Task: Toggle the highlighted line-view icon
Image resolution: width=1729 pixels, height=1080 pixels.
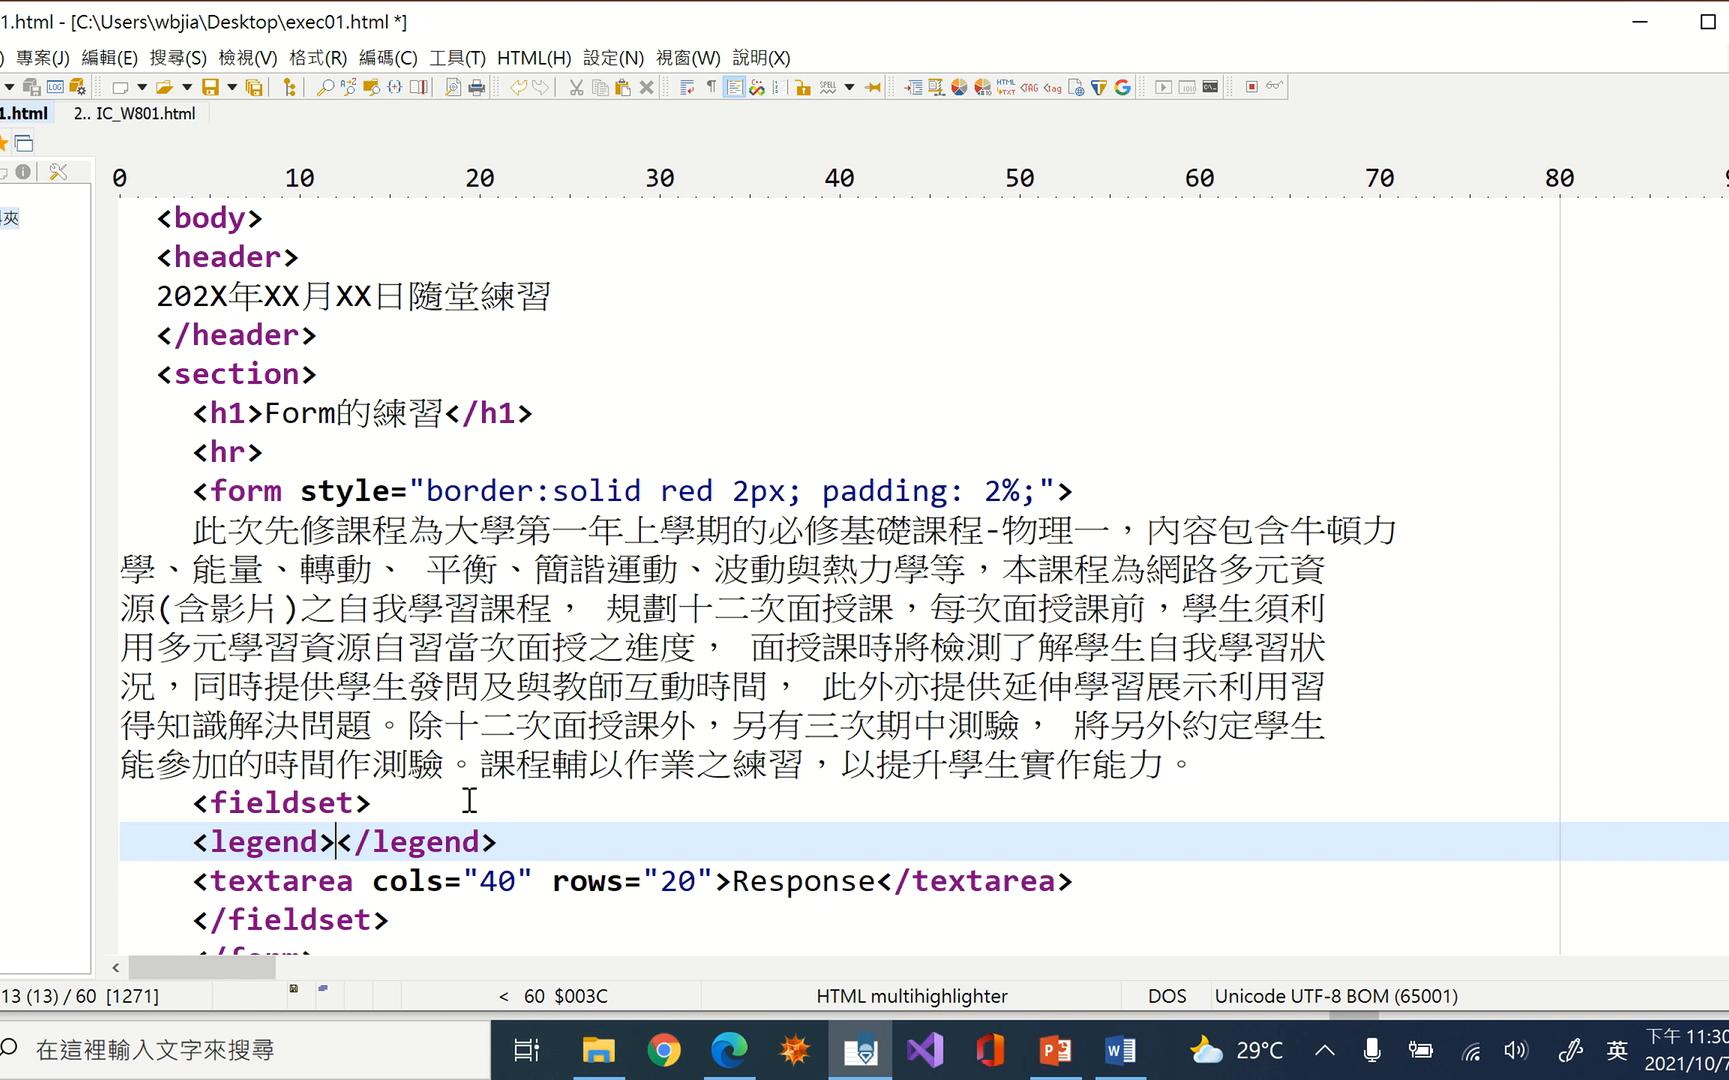Action: click(x=734, y=87)
